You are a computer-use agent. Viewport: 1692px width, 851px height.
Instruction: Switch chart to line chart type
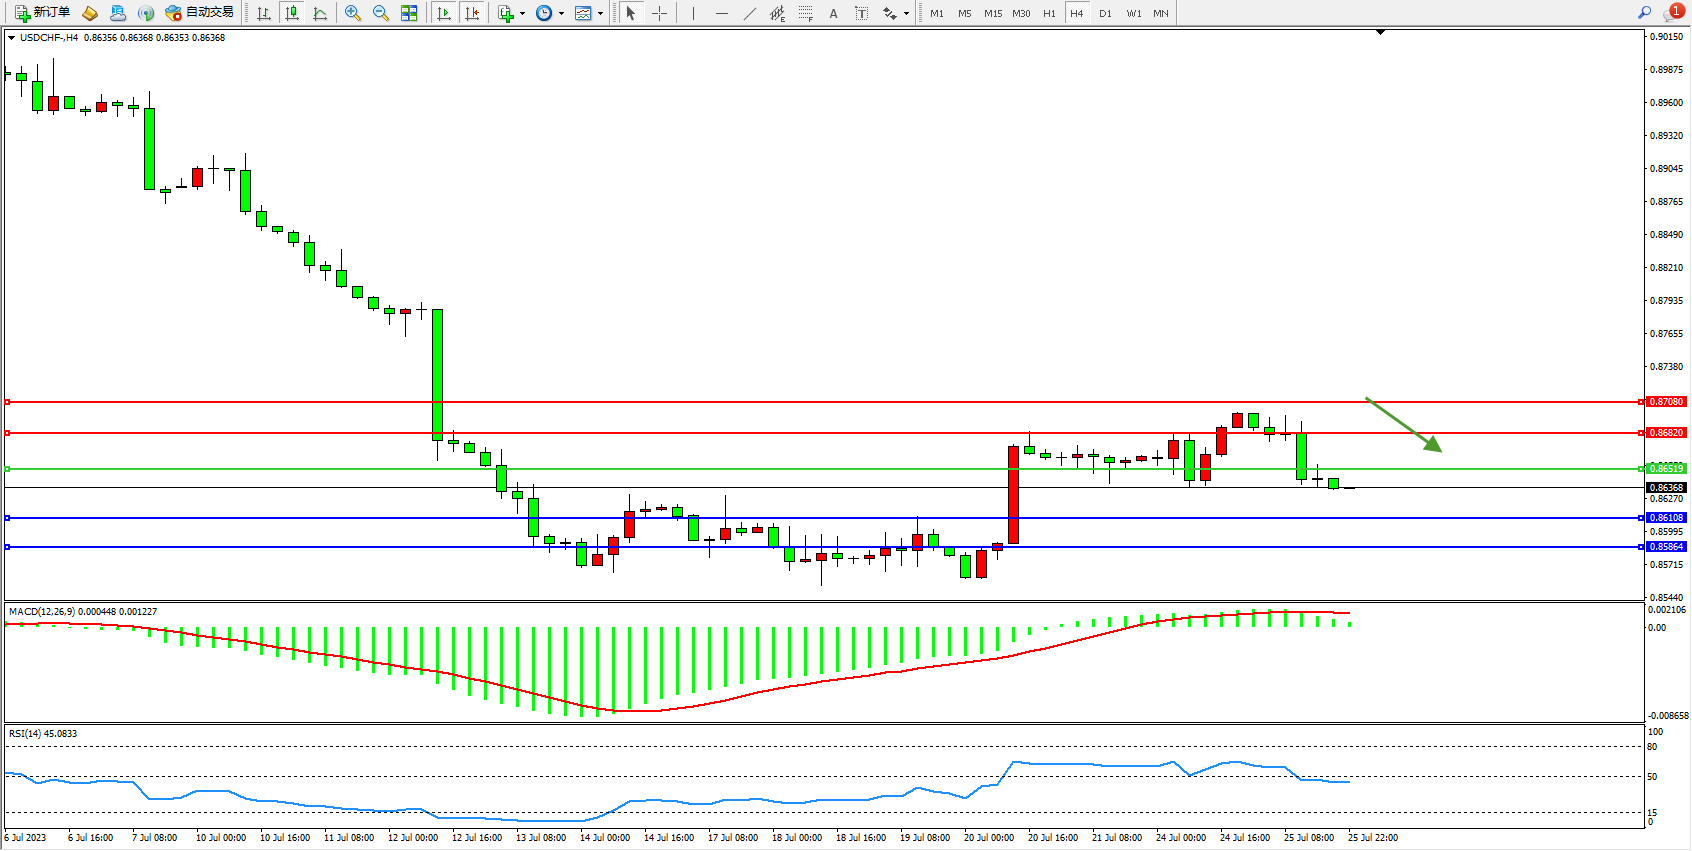(x=320, y=13)
